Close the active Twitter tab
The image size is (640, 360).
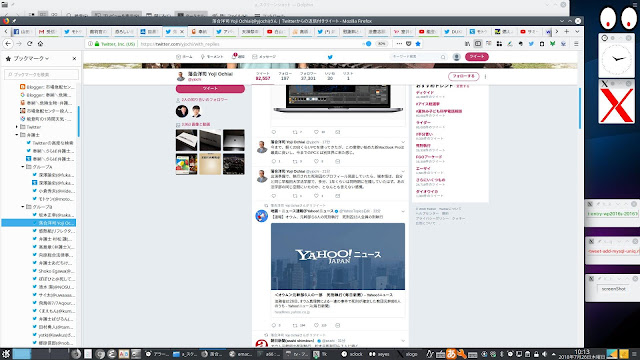182,31
